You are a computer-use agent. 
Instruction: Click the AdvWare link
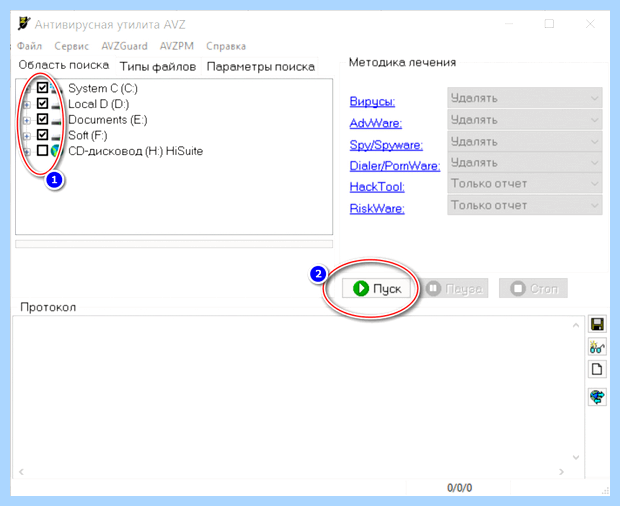(x=376, y=123)
